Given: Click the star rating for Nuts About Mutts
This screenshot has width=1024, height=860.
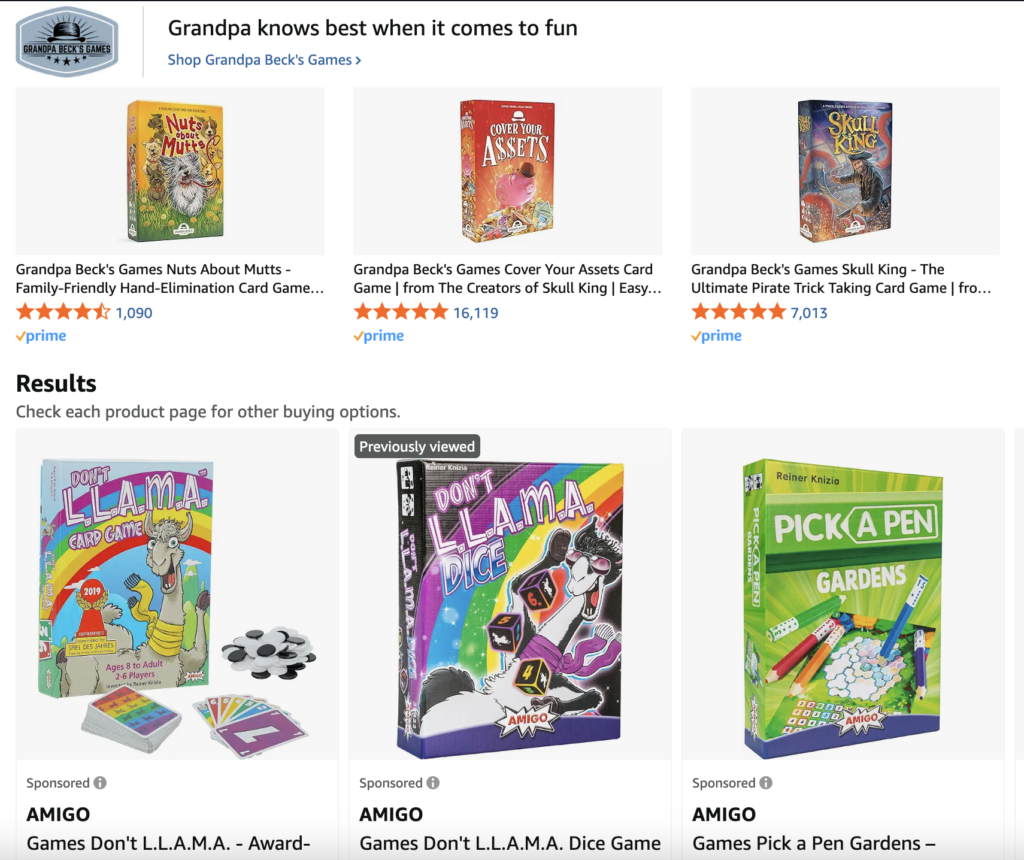Looking at the screenshot, I should 63,312.
